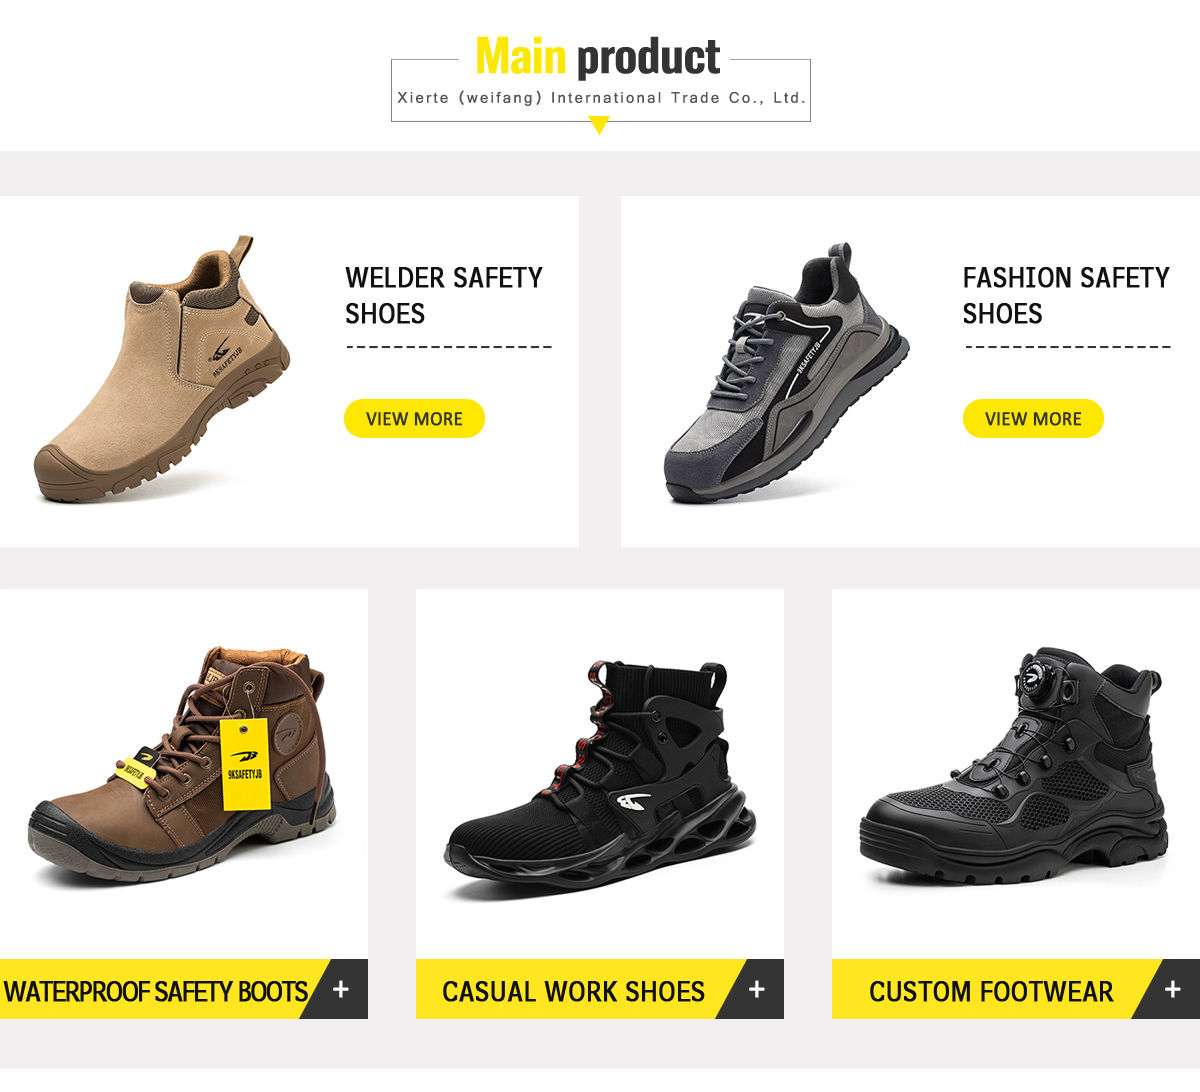Click View More under Welder Safety Shoes
The width and height of the screenshot is (1200, 1092).
click(414, 419)
